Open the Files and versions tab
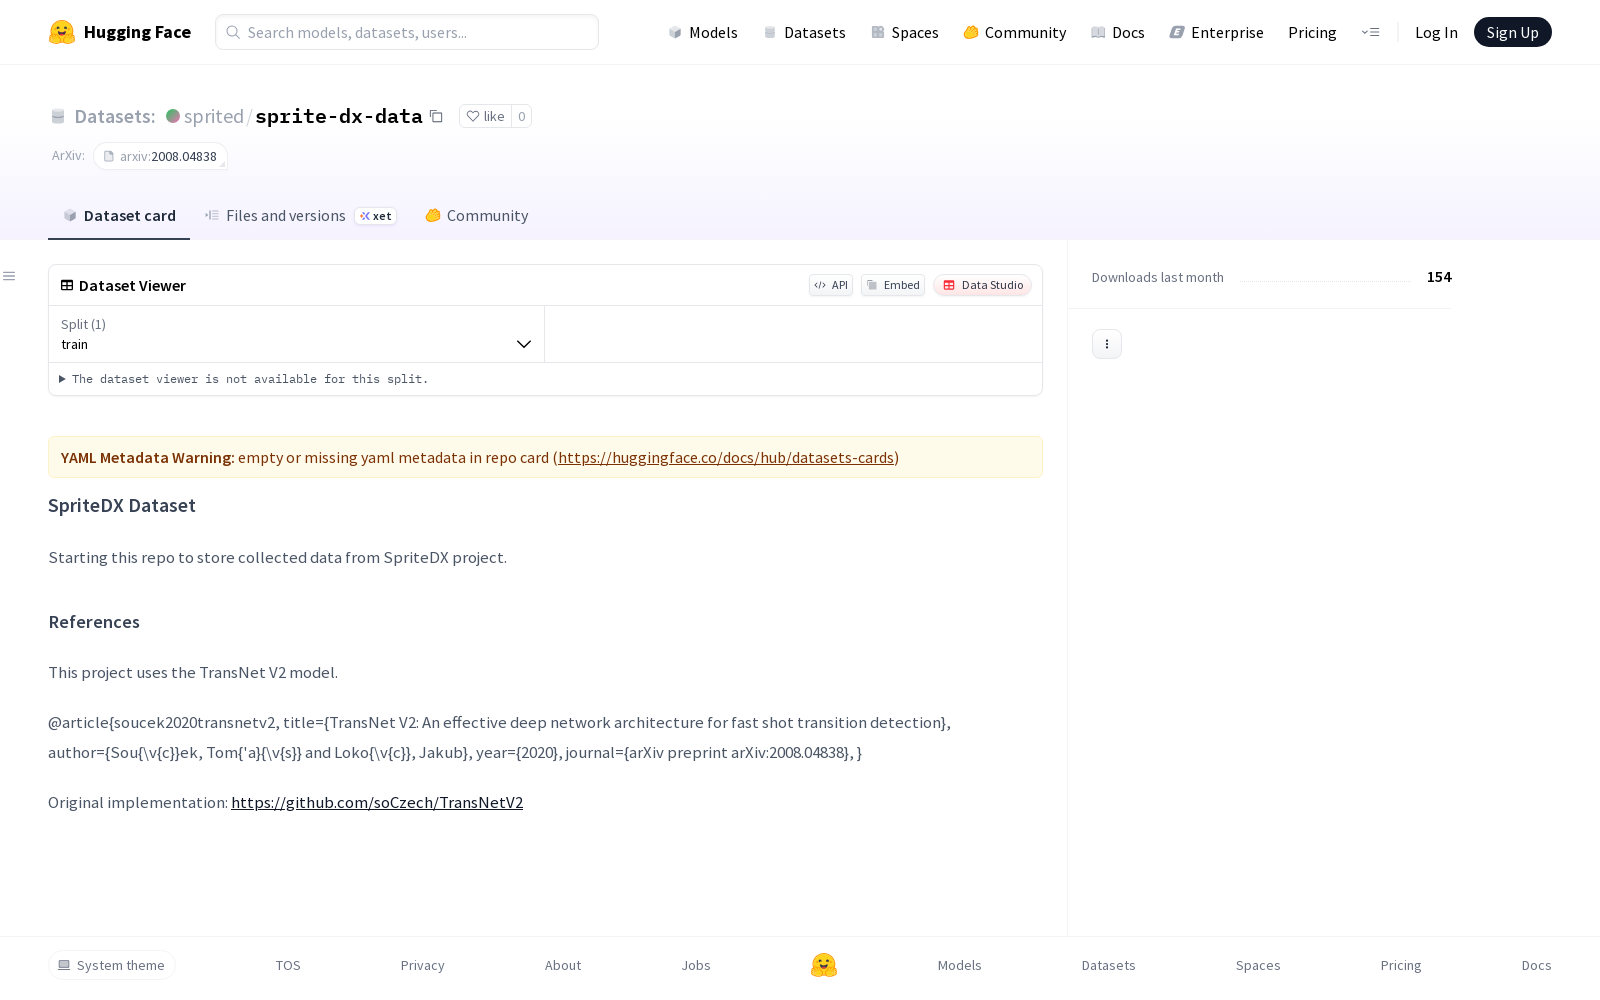Viewport: 1600px width, 1000px height. (300, 216)
